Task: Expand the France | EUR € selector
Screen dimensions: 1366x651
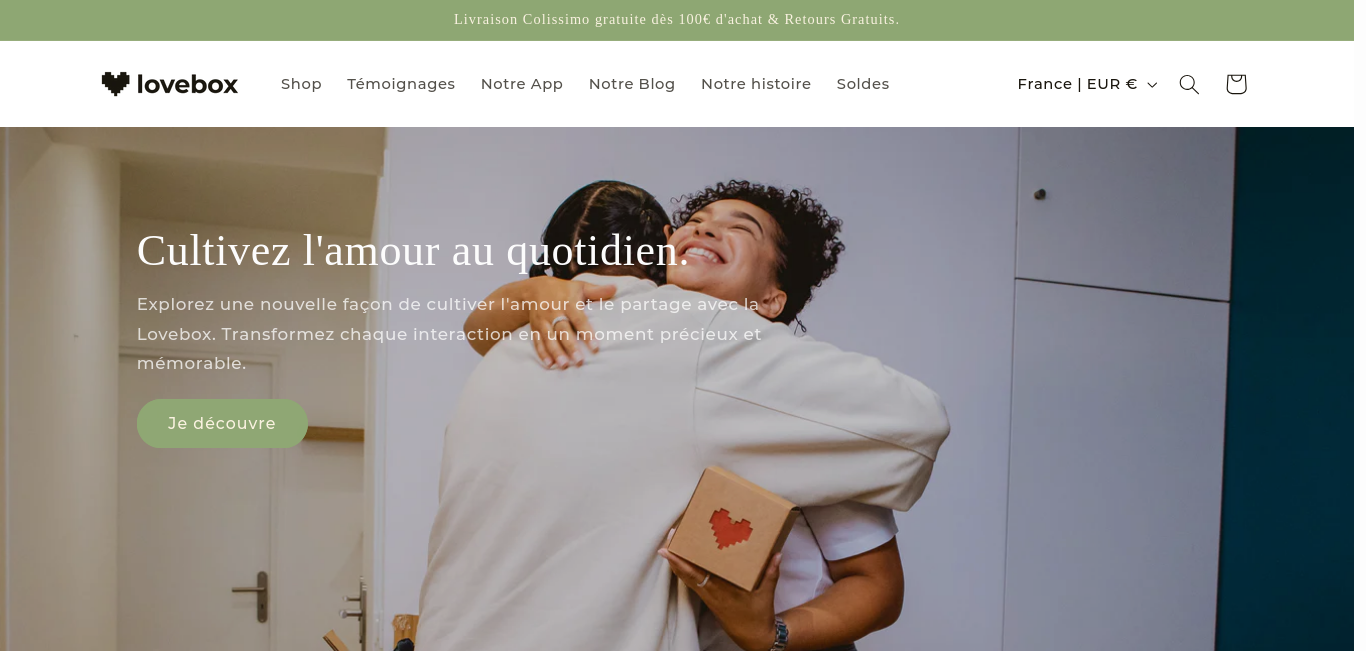Action: point(1087,84)
